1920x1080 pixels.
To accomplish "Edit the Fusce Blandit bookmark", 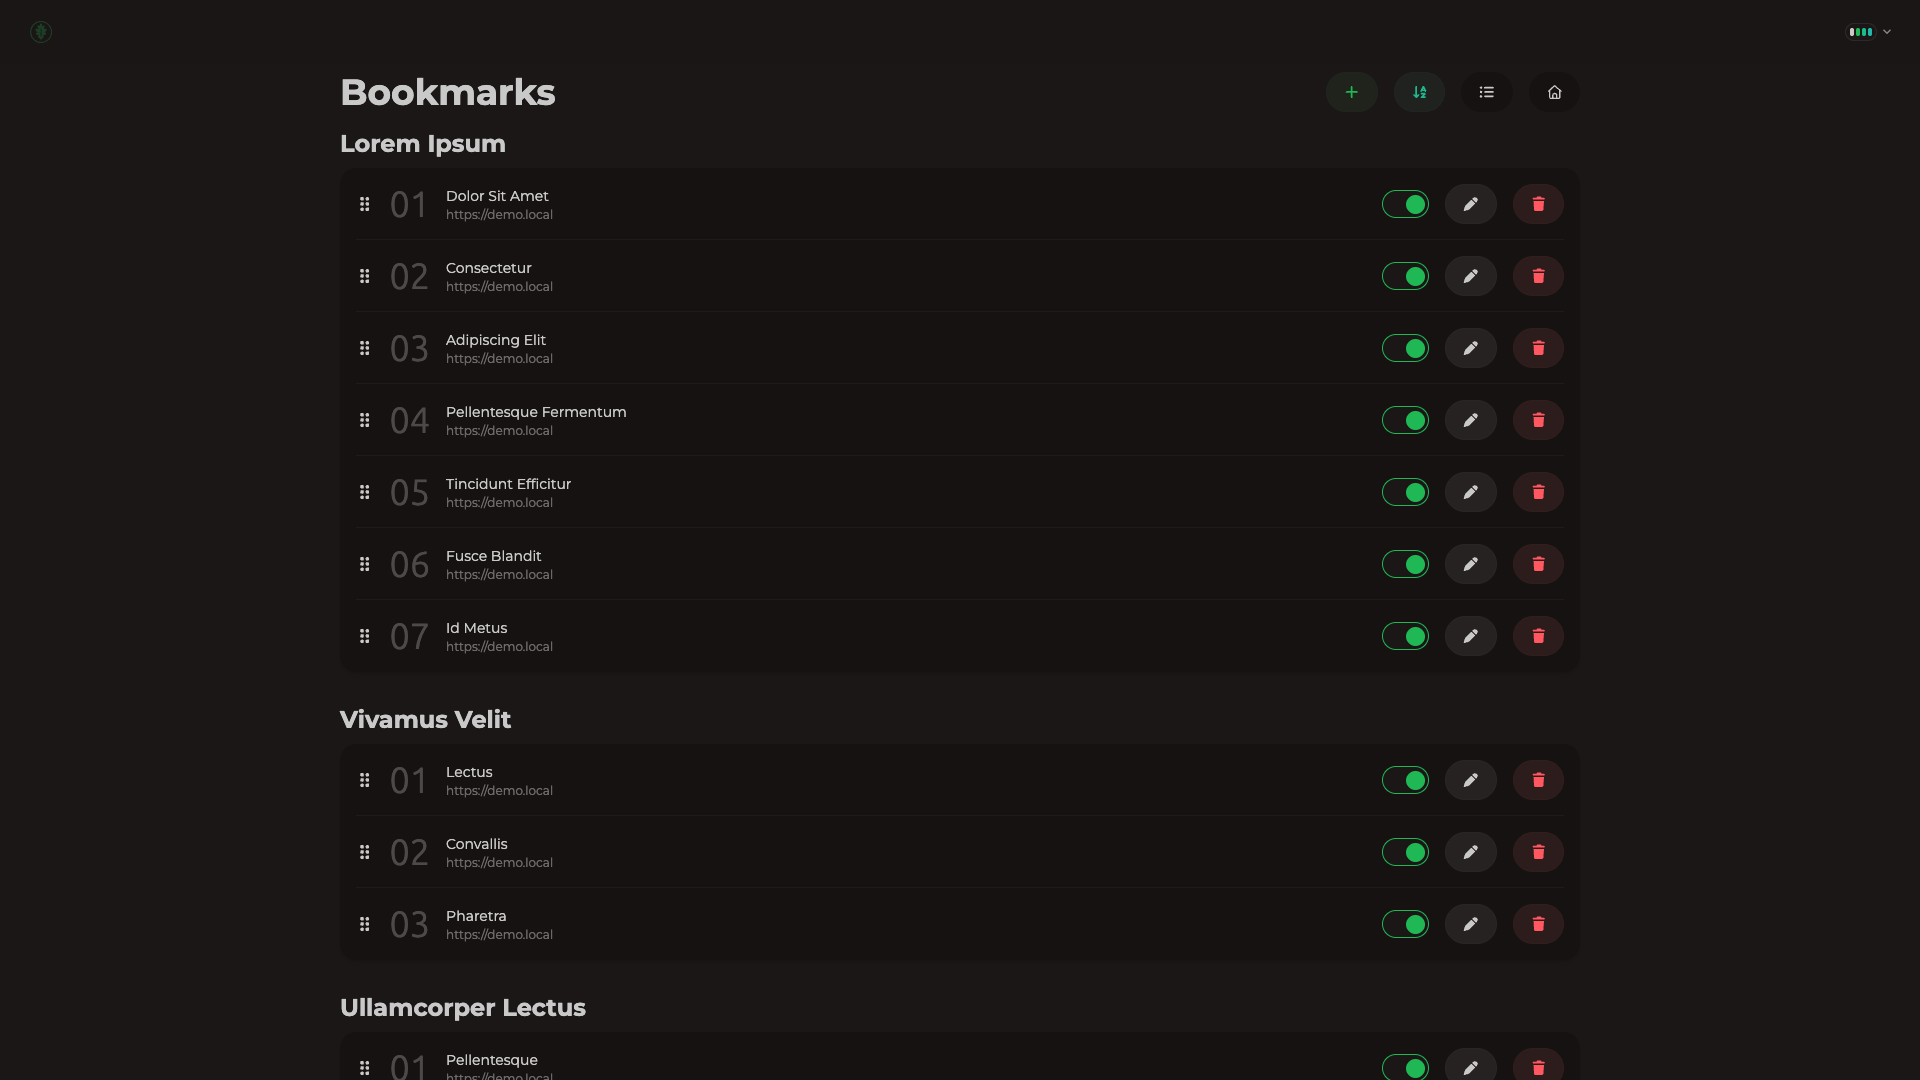I will (1470, 564).
